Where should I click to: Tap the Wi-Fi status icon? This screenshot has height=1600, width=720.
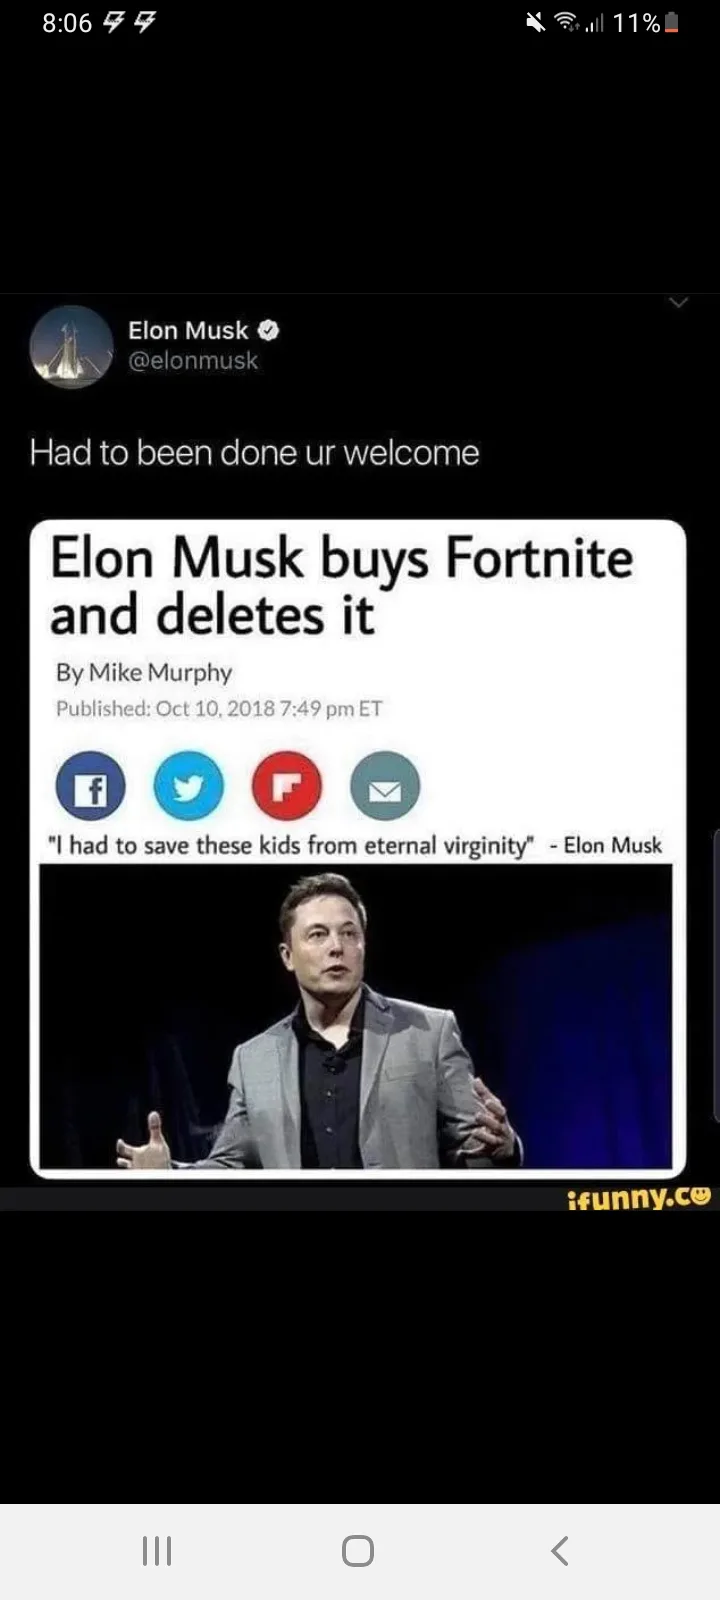coord(569,23)
